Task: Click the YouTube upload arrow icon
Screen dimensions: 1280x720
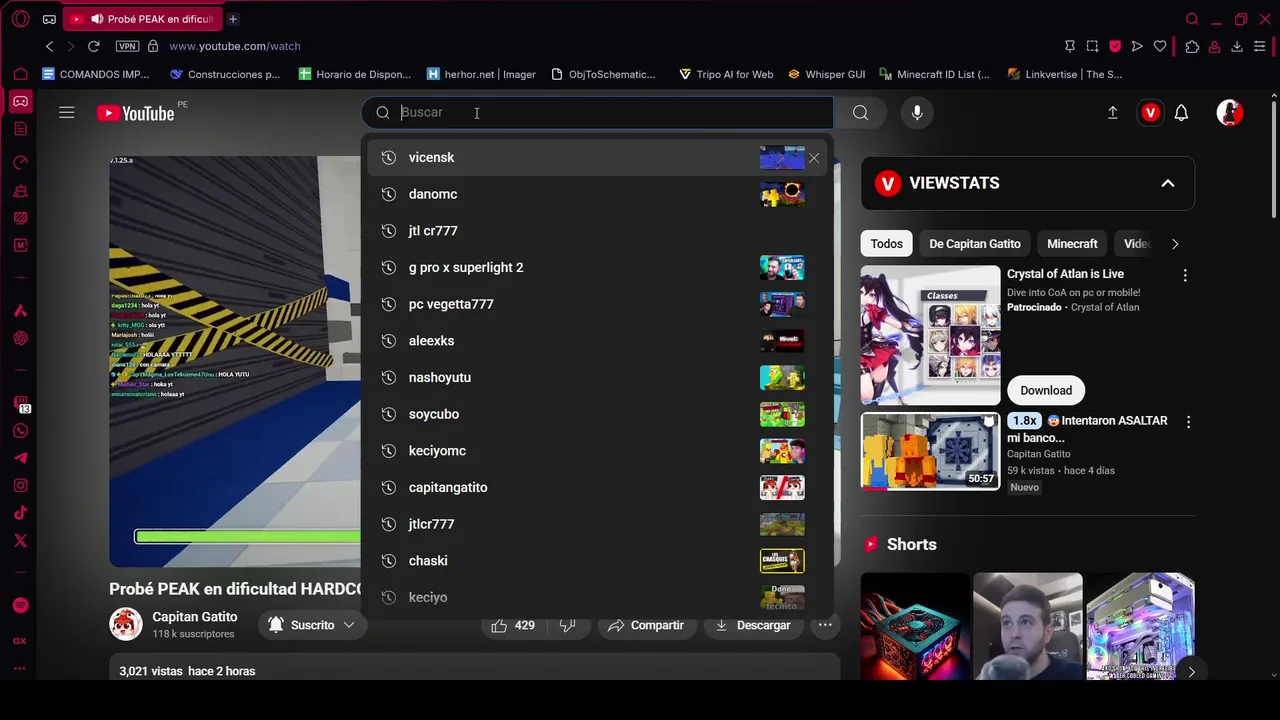Action: (1112, 113)
